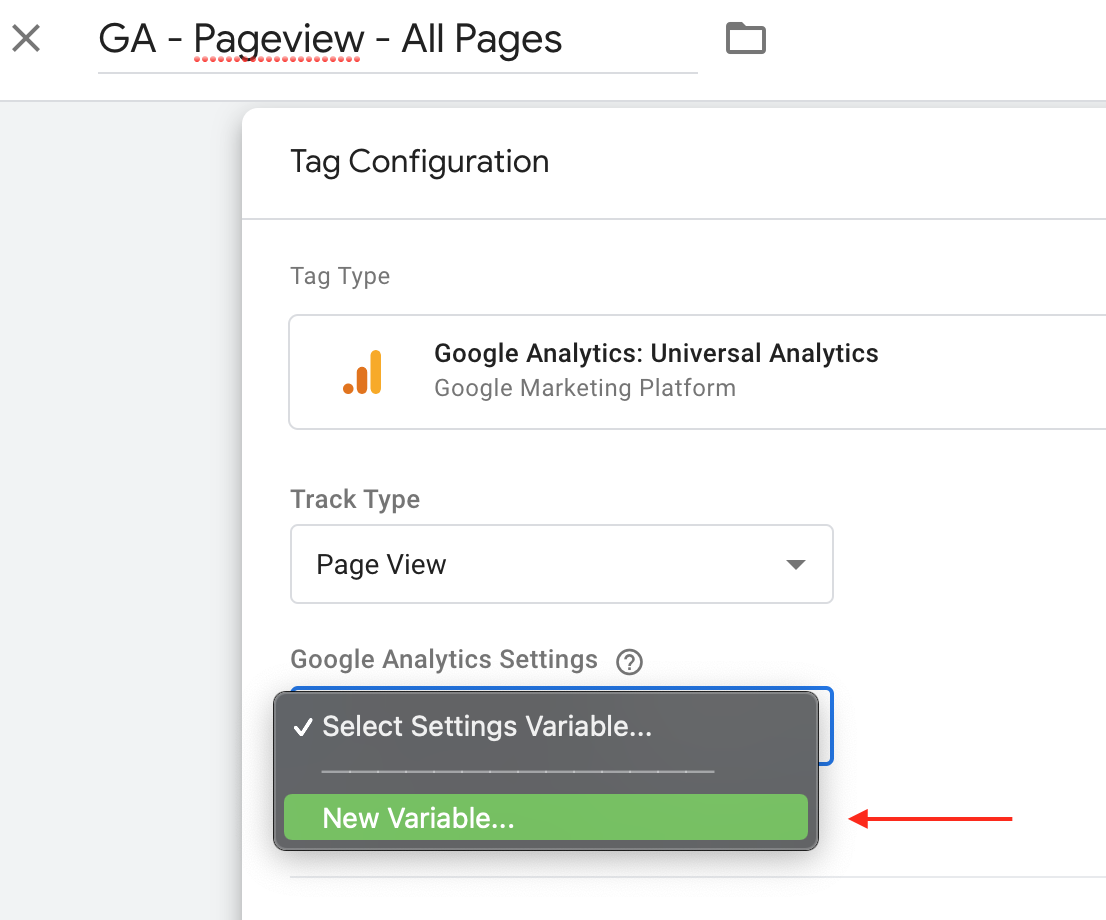The height and width of the screenshot is (920, 1106).
Task: Expand the Track Type dropdown arrow
Action: [x=796, y=564]
